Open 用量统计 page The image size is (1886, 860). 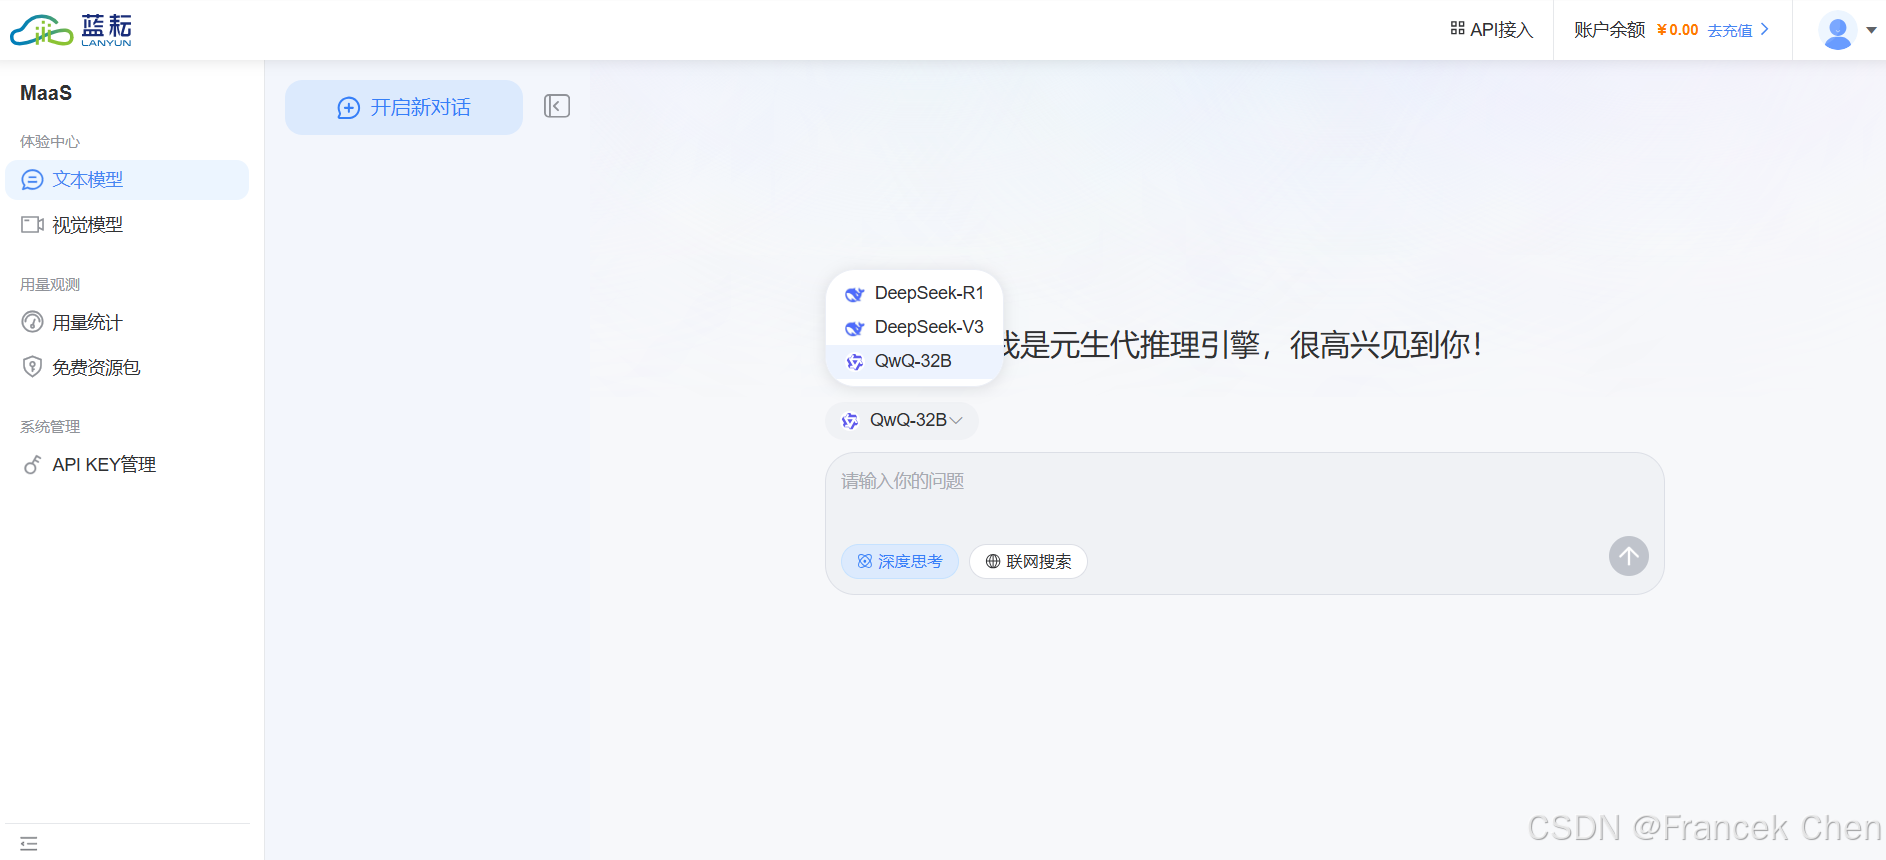127,322
